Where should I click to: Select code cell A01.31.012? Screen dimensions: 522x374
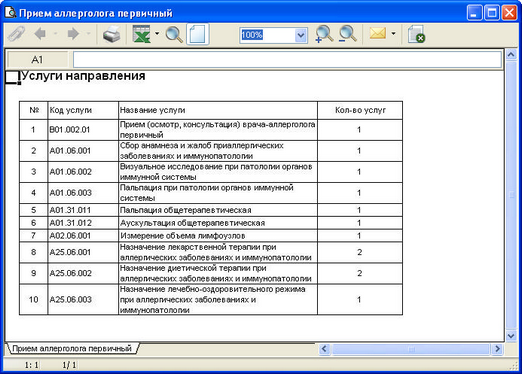point(83,223)
